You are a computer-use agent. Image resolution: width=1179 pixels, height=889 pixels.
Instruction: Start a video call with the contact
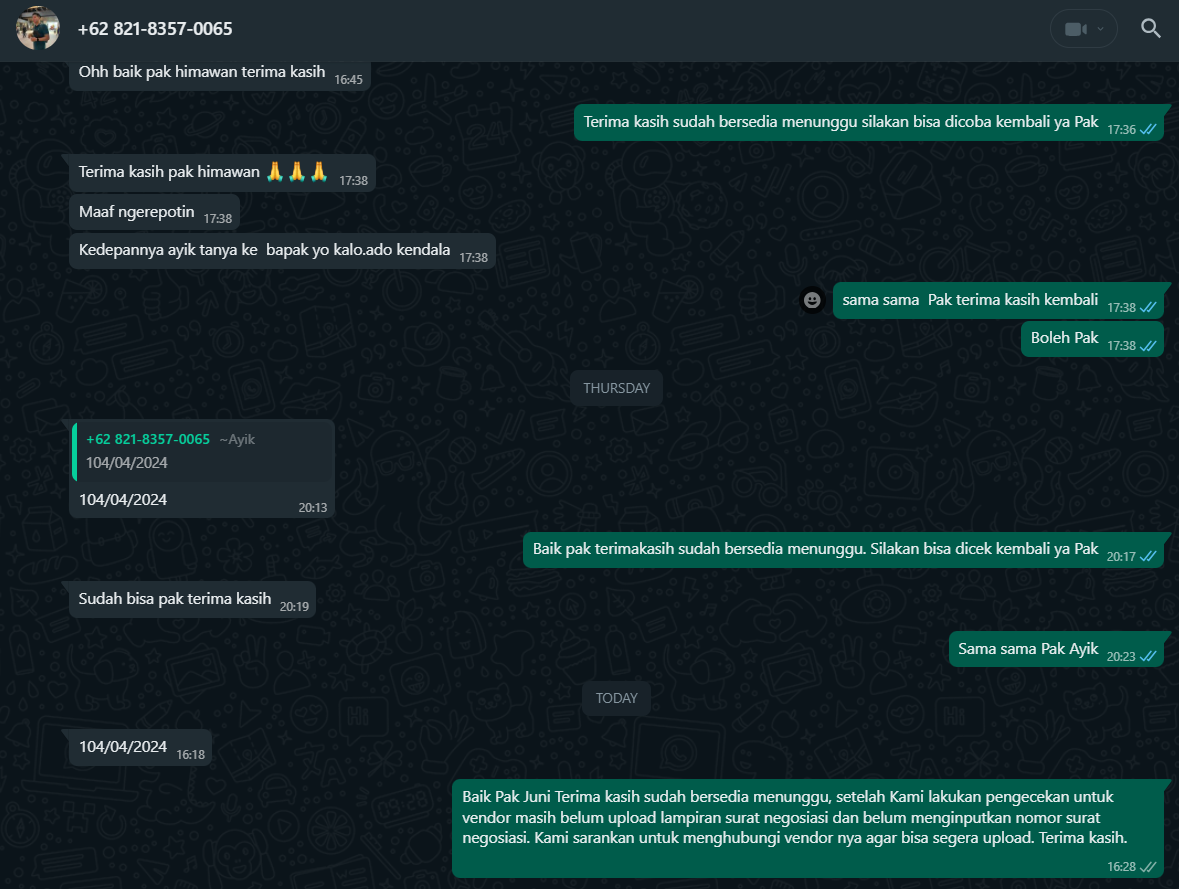pos(1075,29)
